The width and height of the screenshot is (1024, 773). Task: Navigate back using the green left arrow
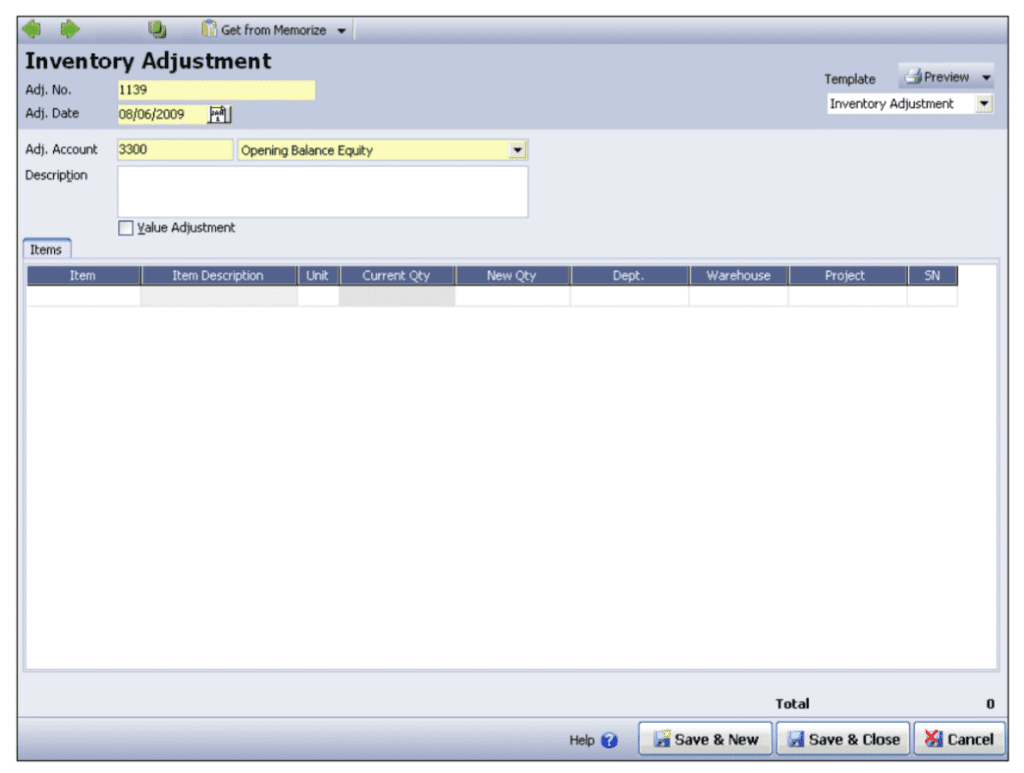31,29
